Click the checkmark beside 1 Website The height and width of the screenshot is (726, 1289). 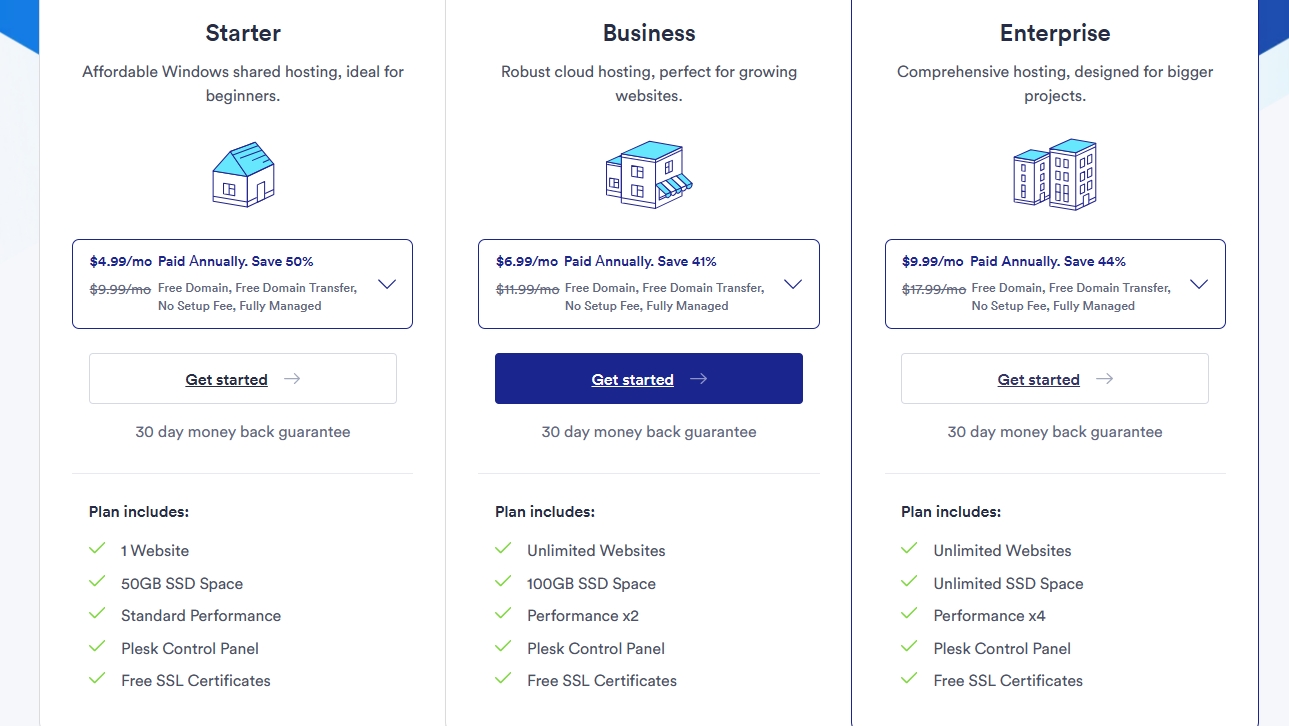97,549
